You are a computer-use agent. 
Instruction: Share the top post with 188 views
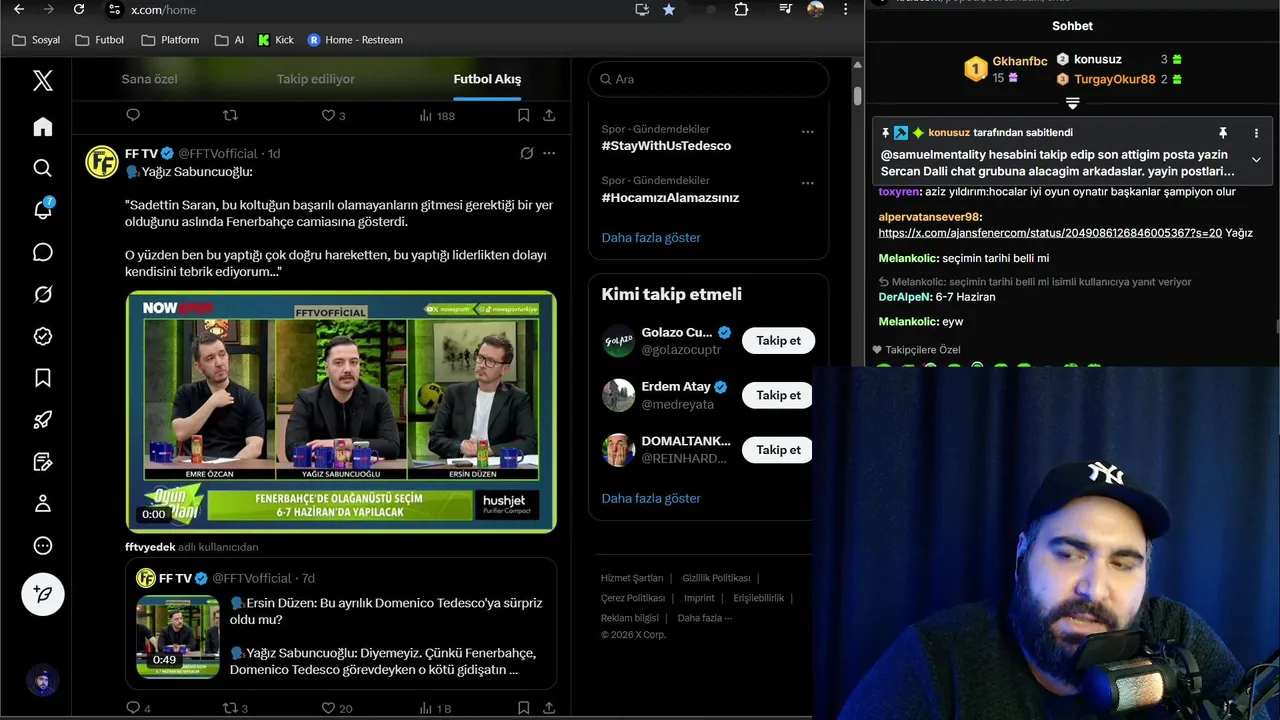tap(549, 116)
